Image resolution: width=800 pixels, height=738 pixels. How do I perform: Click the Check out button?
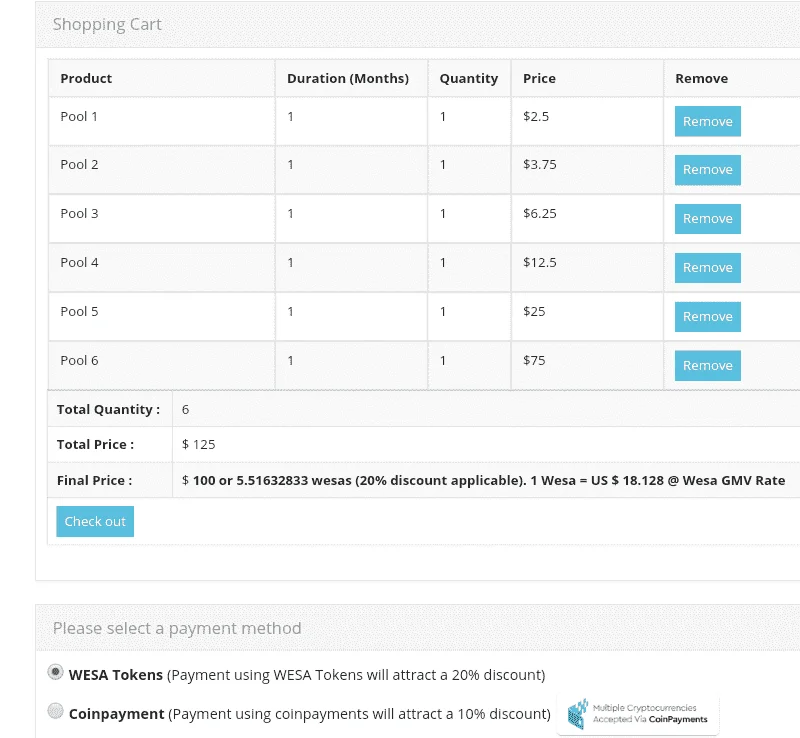pyautogui.click(x=95, y=522)
